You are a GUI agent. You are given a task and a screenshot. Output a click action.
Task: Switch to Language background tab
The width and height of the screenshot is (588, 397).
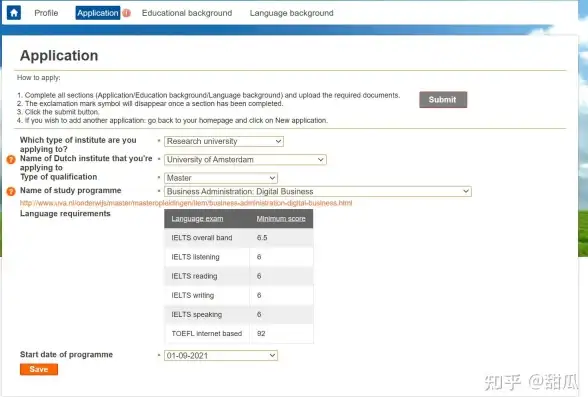click(x=291, y=13)
